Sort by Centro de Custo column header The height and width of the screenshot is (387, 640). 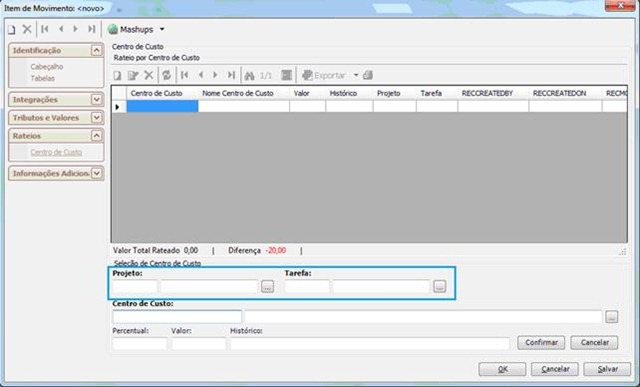162,93
